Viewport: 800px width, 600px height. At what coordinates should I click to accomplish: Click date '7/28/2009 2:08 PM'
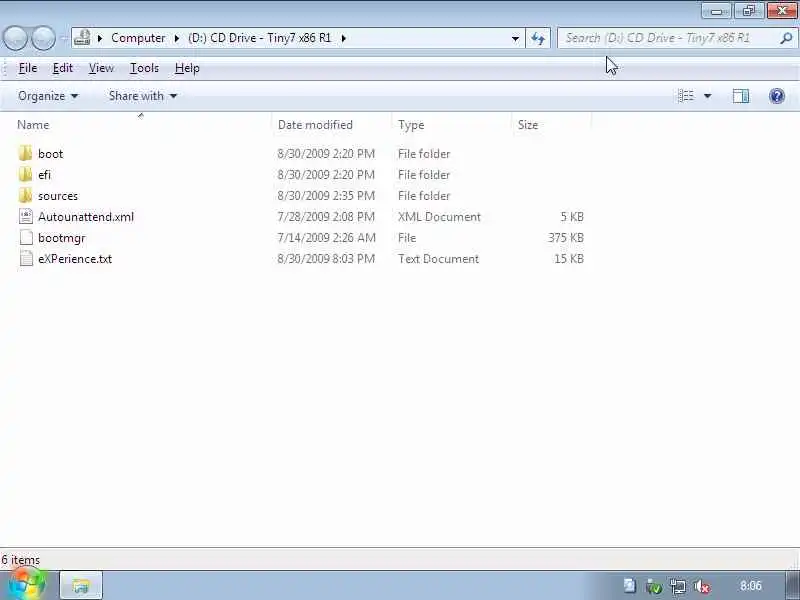pos(326,217)
